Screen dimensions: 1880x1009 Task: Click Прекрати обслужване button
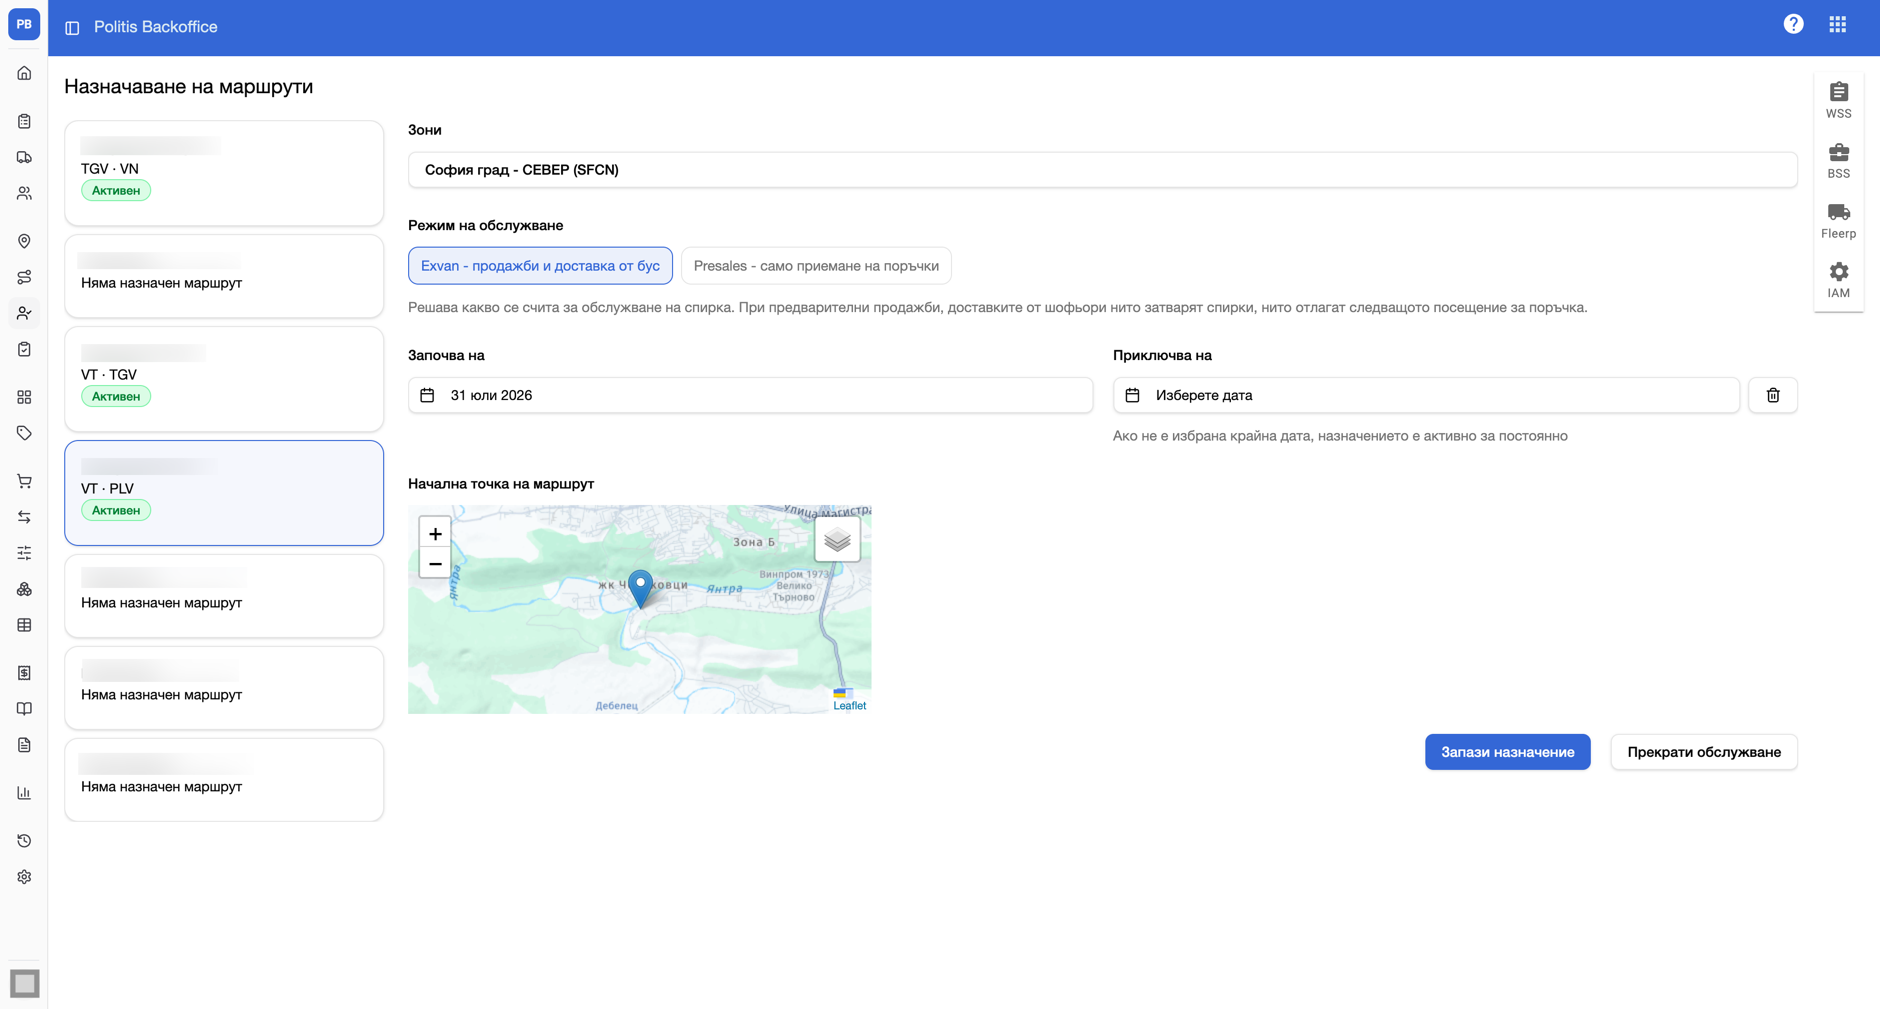(1704, 752)
